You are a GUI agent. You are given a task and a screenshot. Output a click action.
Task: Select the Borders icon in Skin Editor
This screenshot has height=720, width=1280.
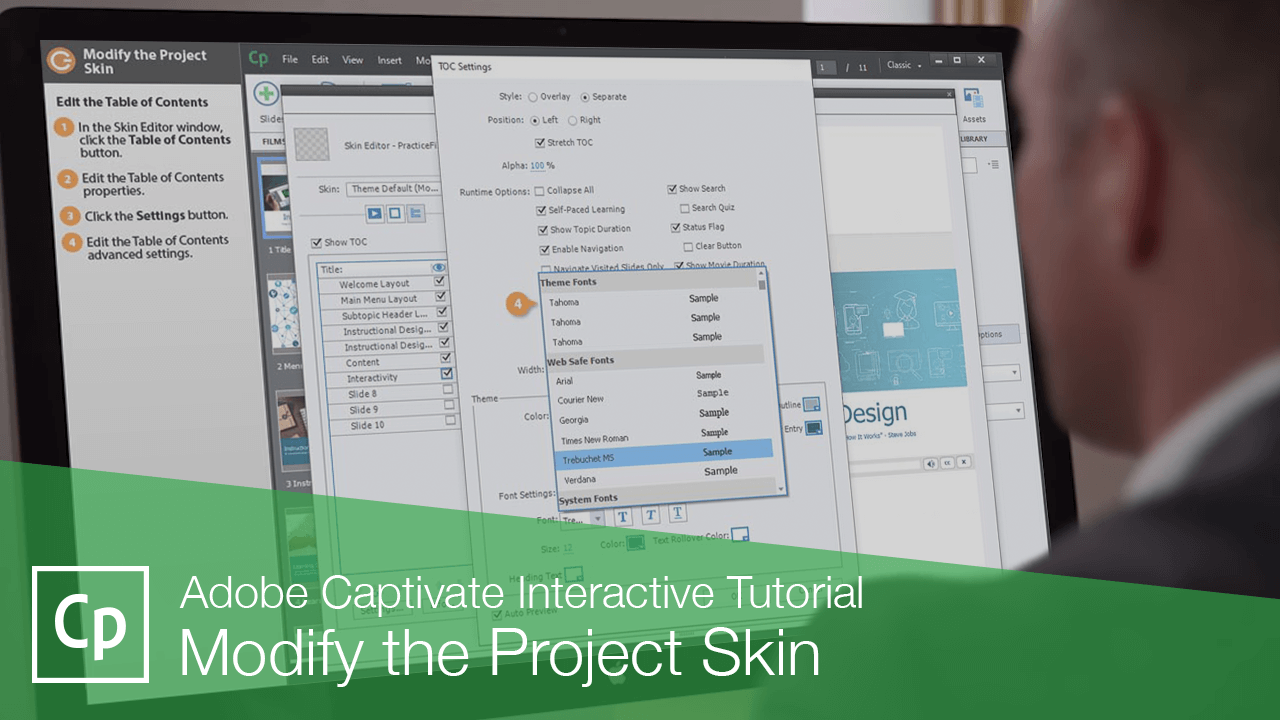395,212
